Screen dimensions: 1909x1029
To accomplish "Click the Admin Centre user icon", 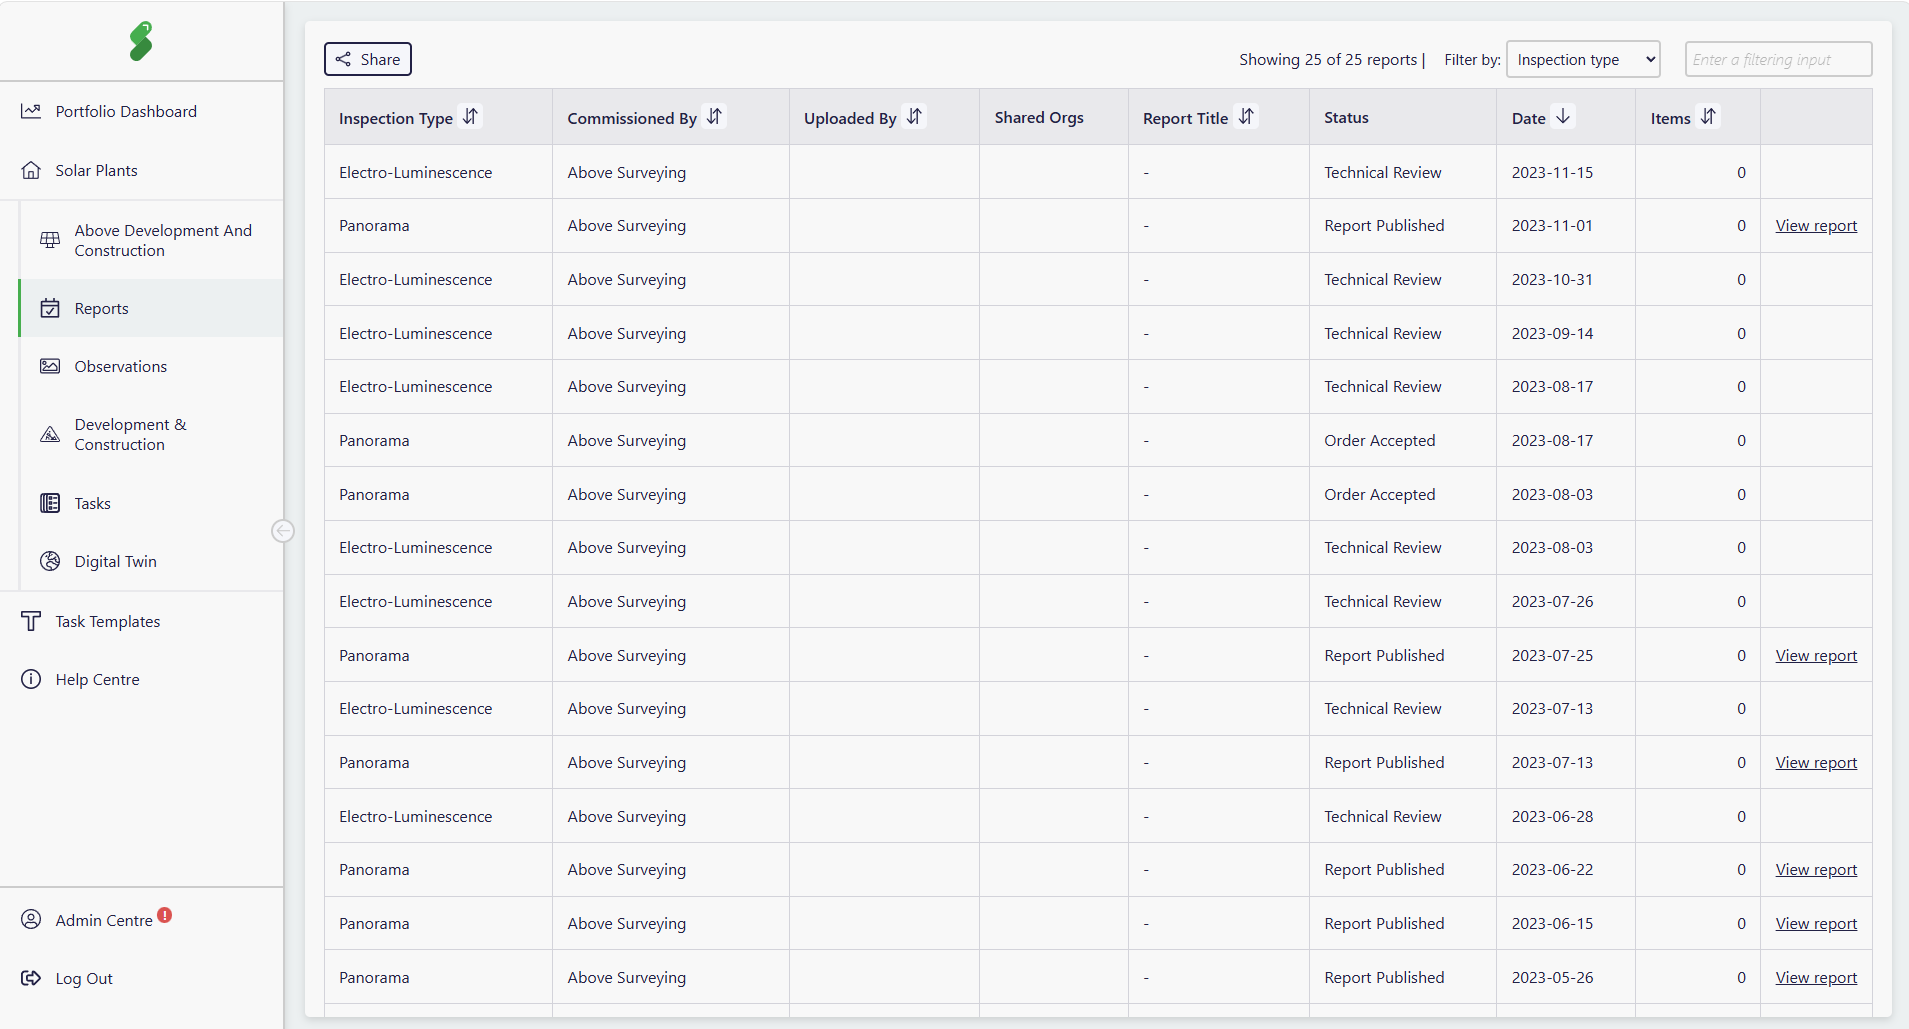I will pyautogui.click(x=31, y=919).
